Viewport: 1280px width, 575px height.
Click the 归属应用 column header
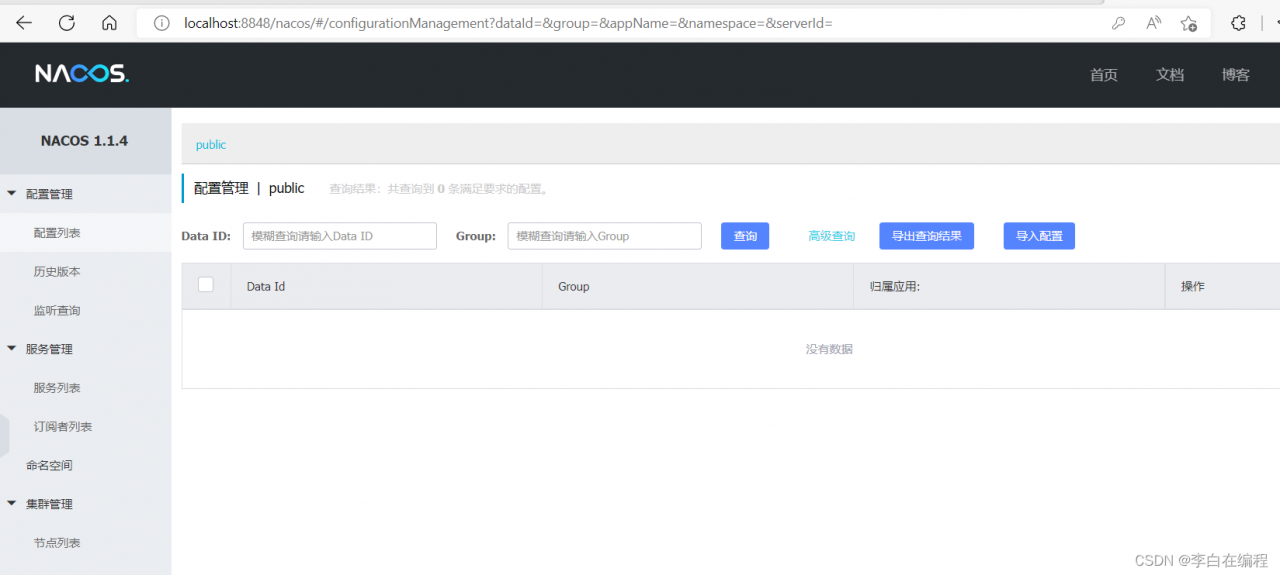(895, 286)
